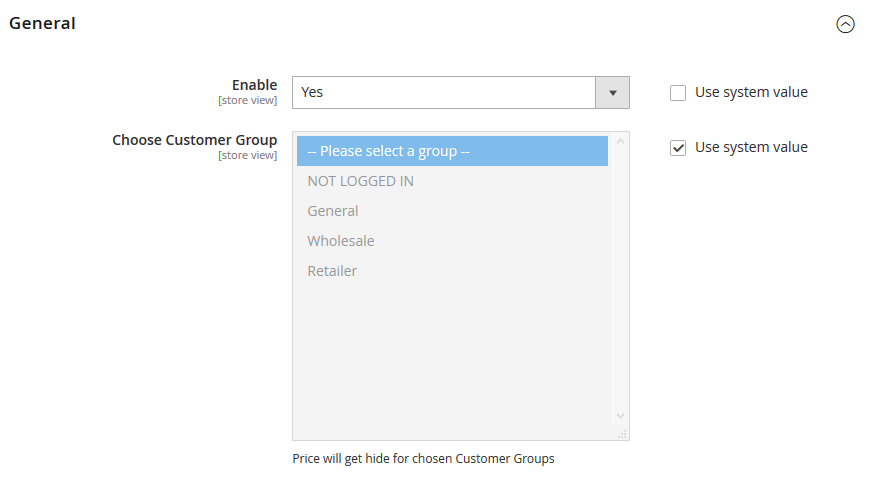Image resolution: width=874 pixels, height=478 pixels.
Task: Click the listbox resize handle corner
Action: (x=622, y=434)
